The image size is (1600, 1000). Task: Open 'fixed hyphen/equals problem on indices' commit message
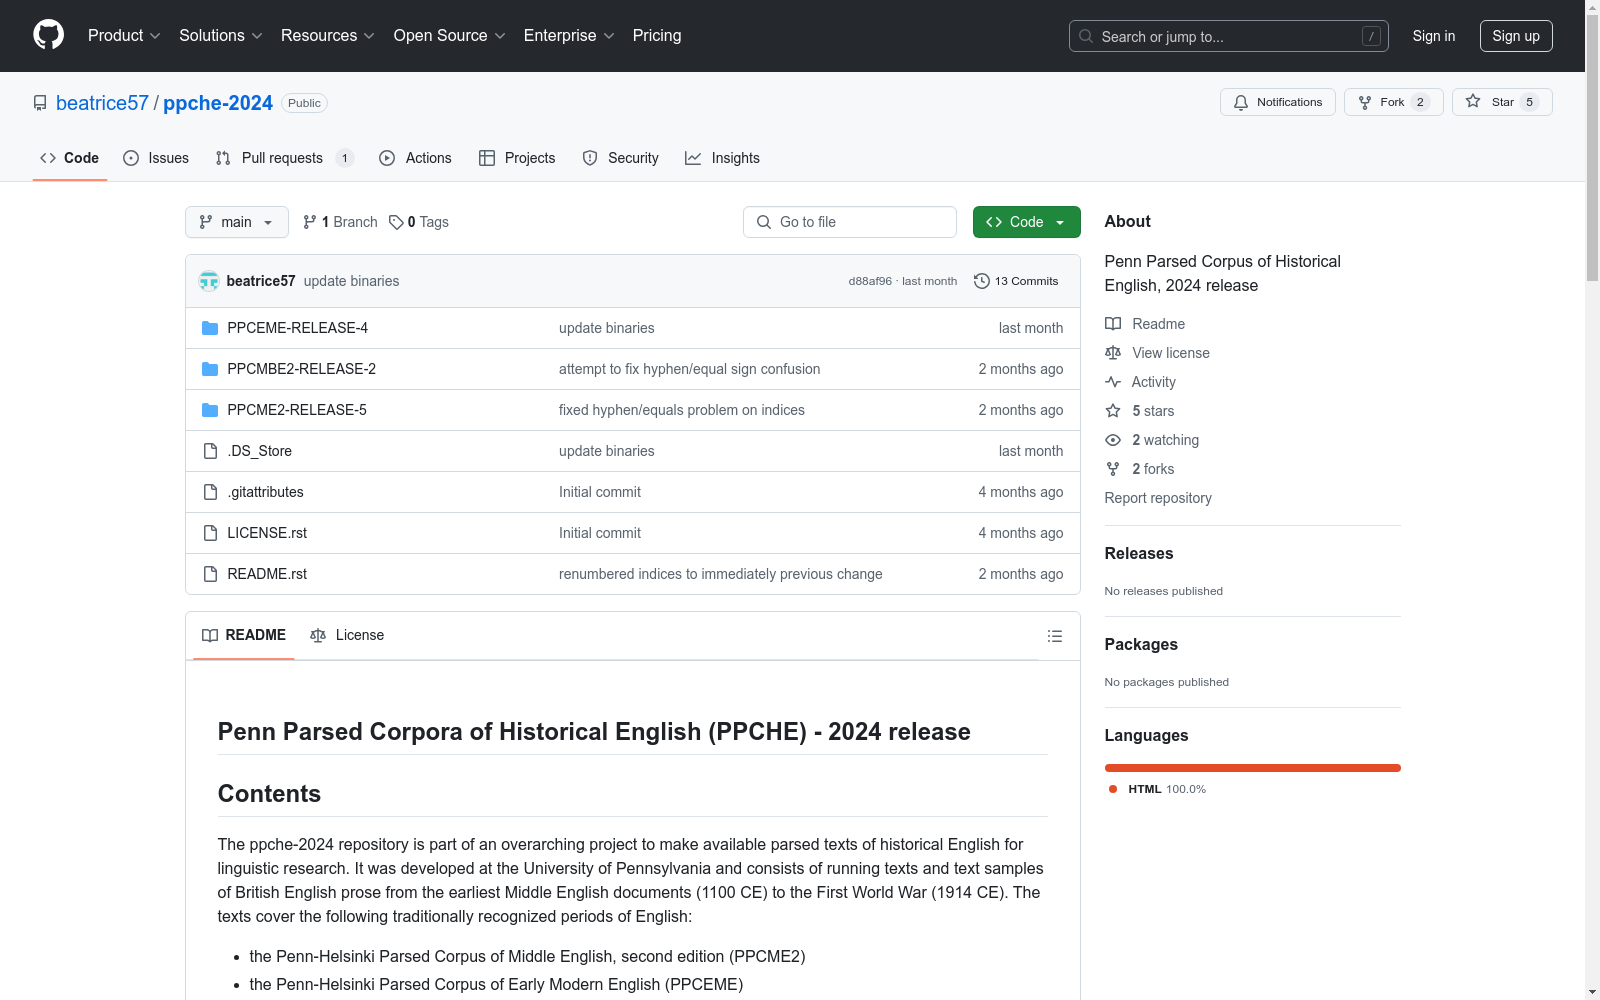click(x=682, y=410)
